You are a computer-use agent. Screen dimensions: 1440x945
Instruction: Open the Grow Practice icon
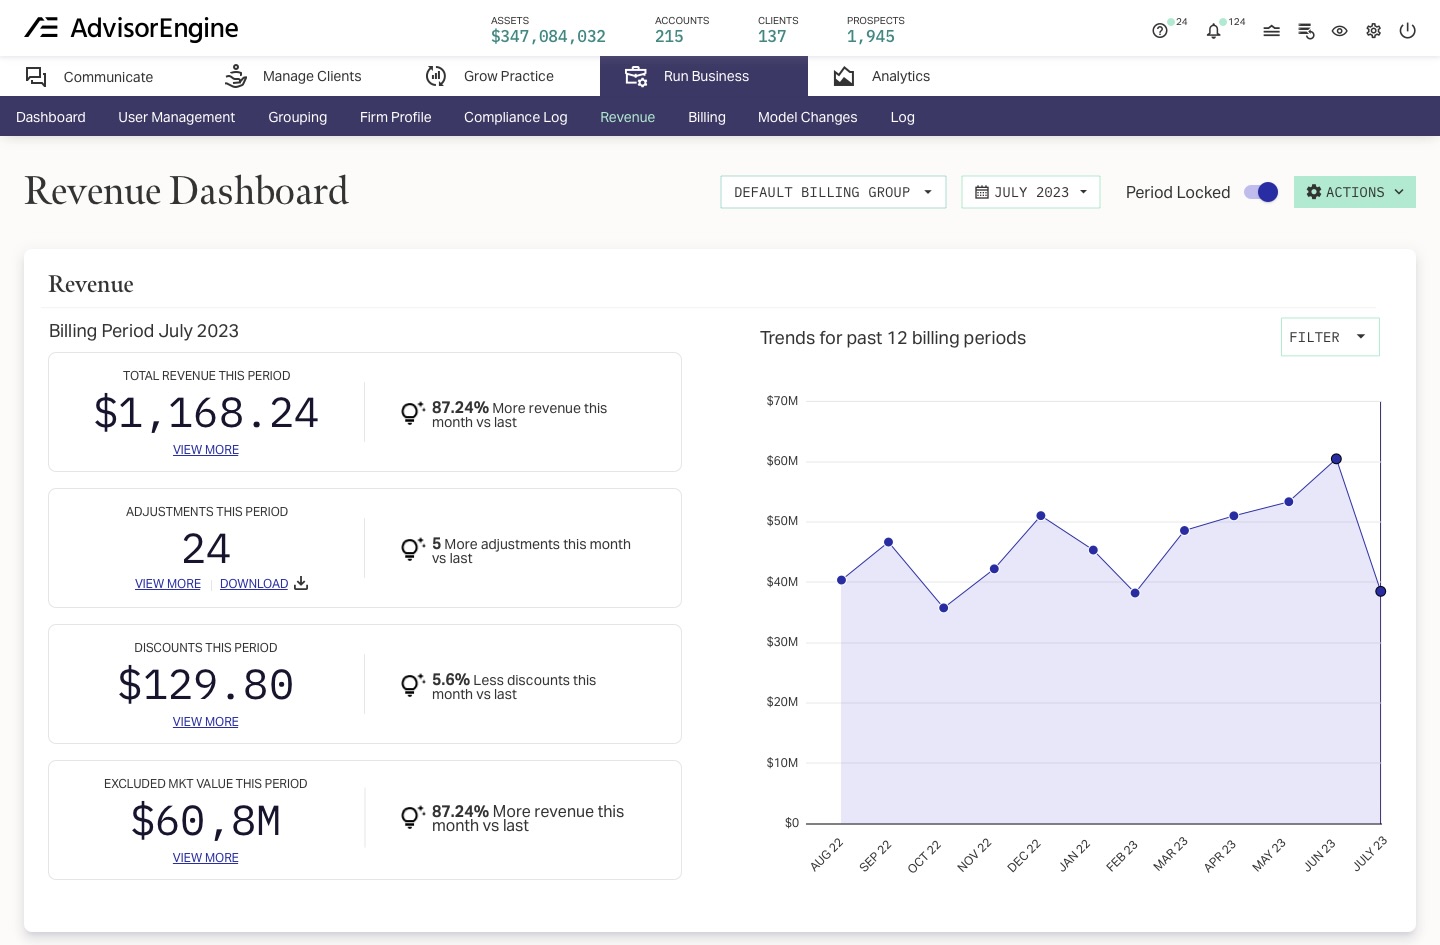pos(436,76)
